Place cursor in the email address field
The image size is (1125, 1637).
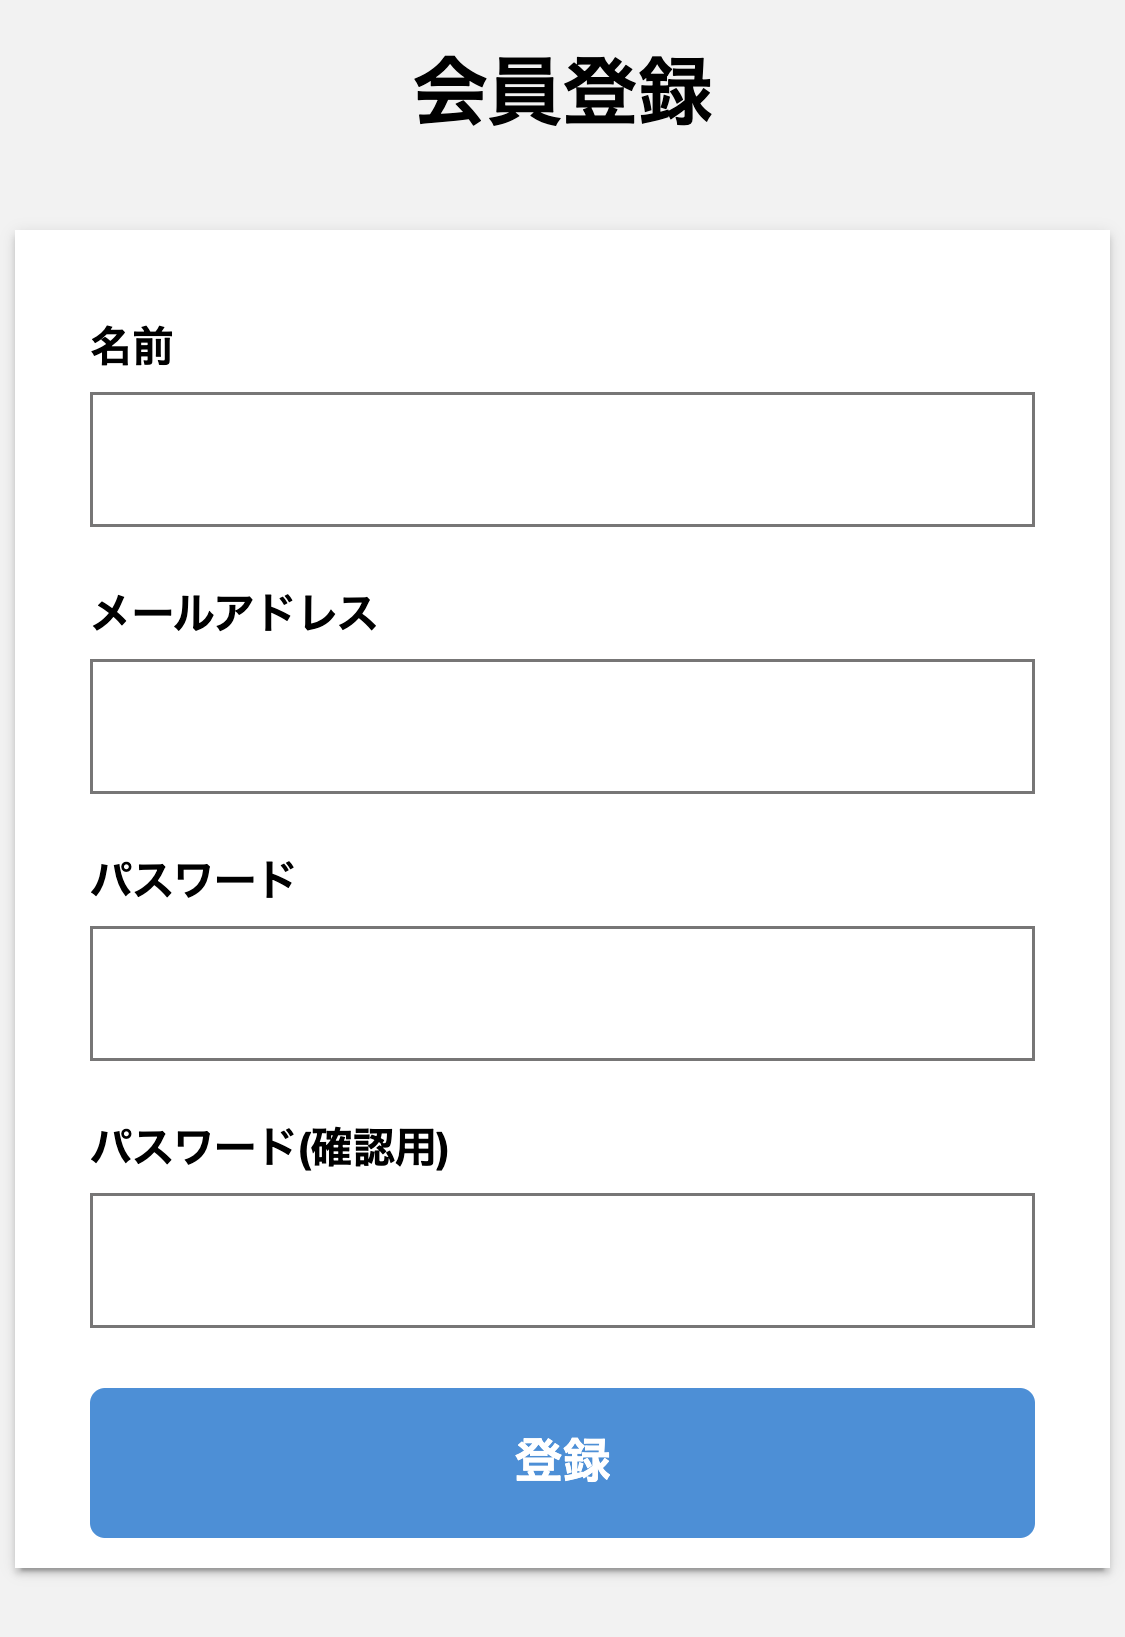562,726
